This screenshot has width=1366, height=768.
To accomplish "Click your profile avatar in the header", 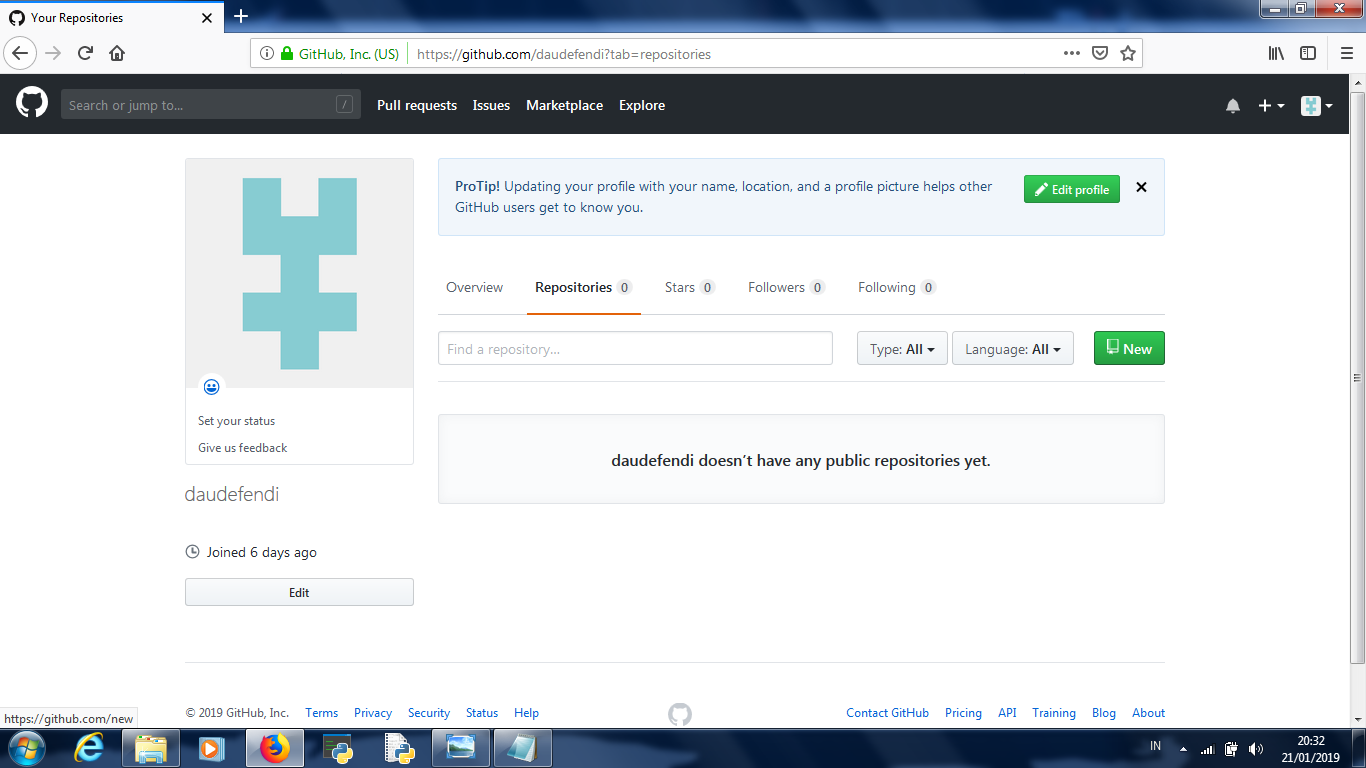I will 1310,105.
